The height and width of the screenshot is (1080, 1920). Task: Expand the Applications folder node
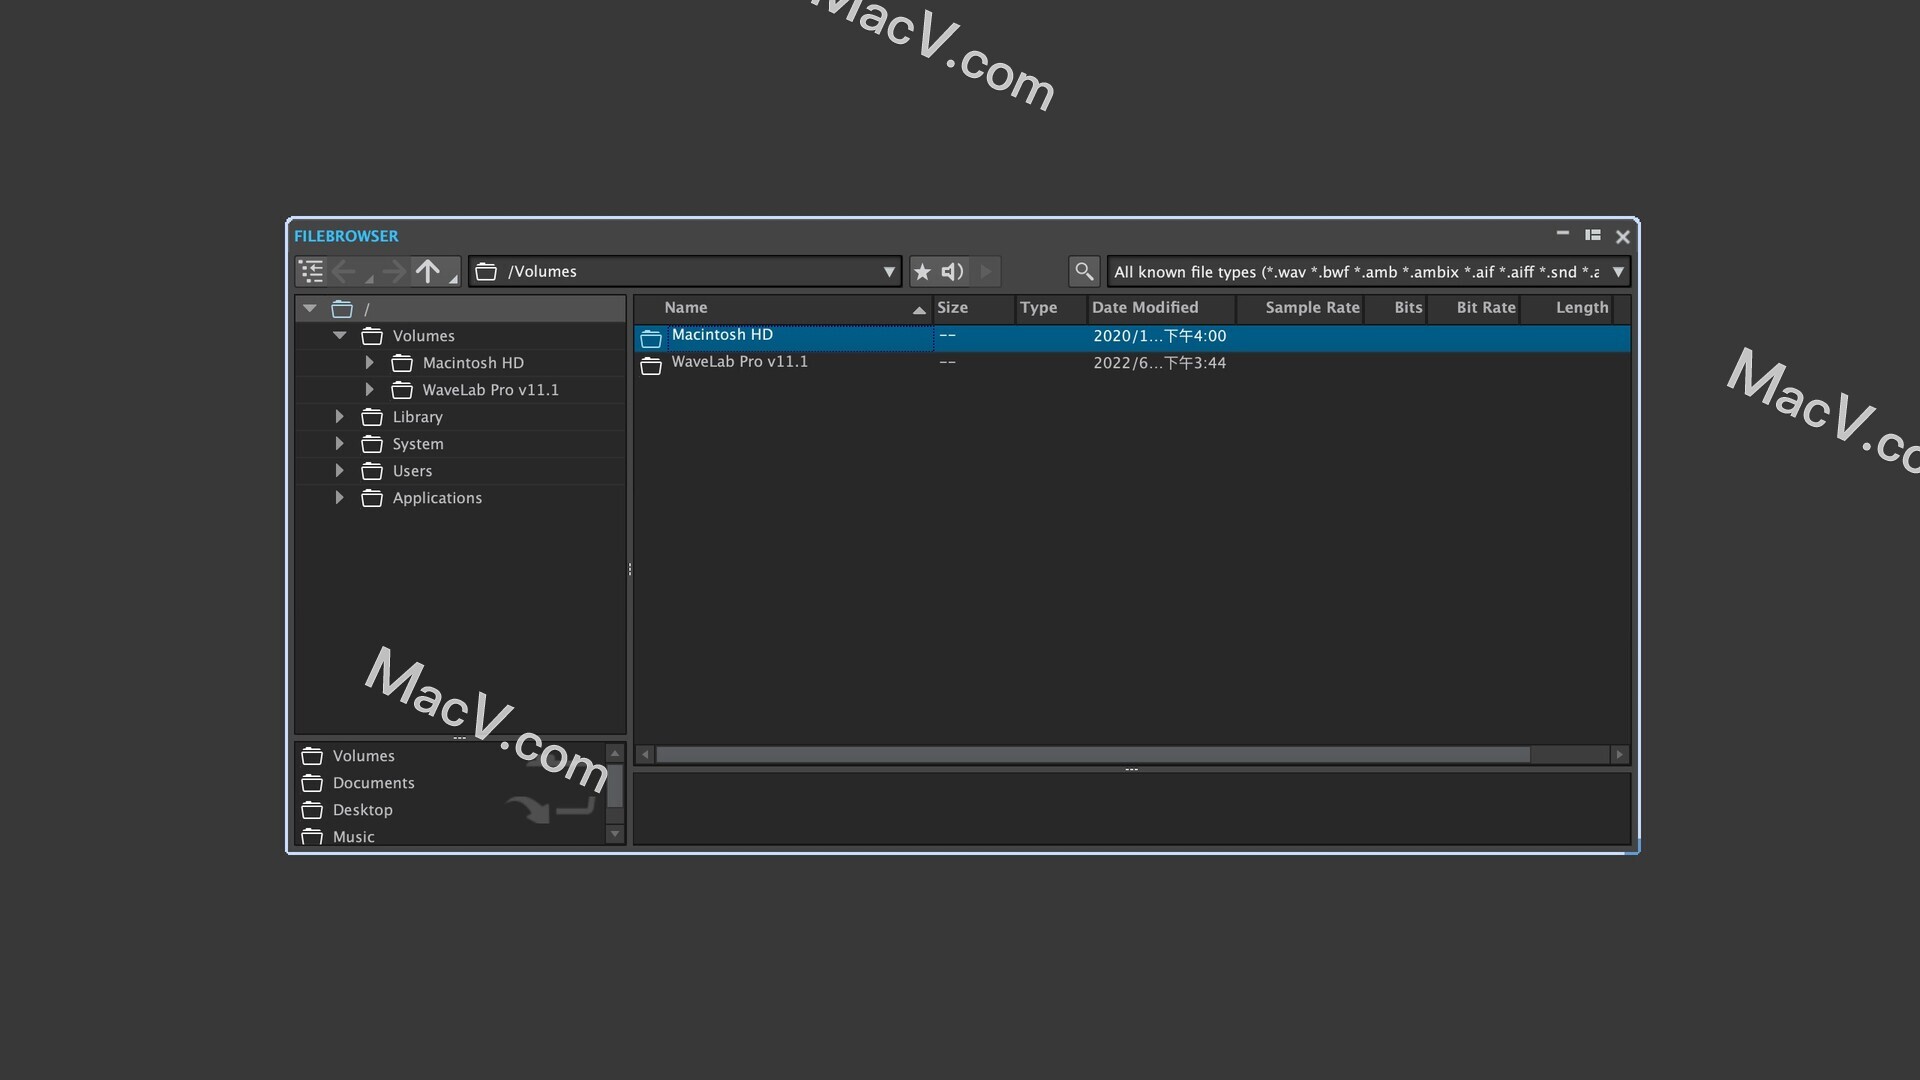(340, 498)
